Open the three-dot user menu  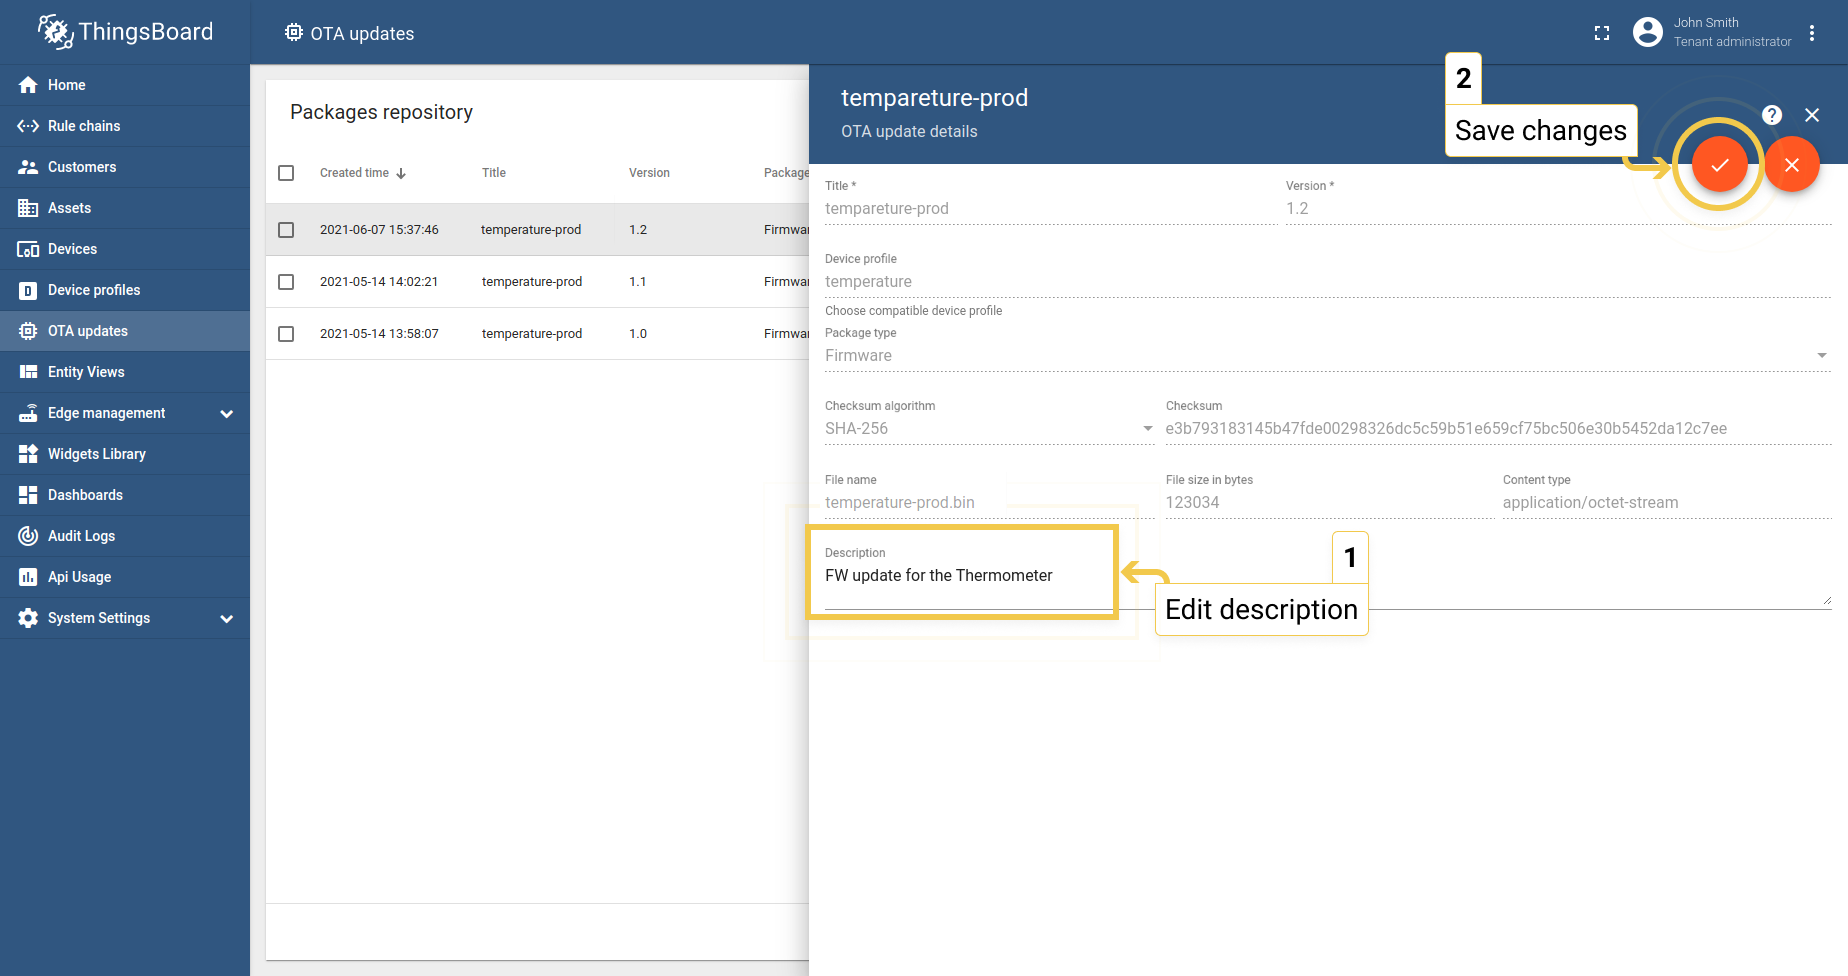(x=1811, y=33)
